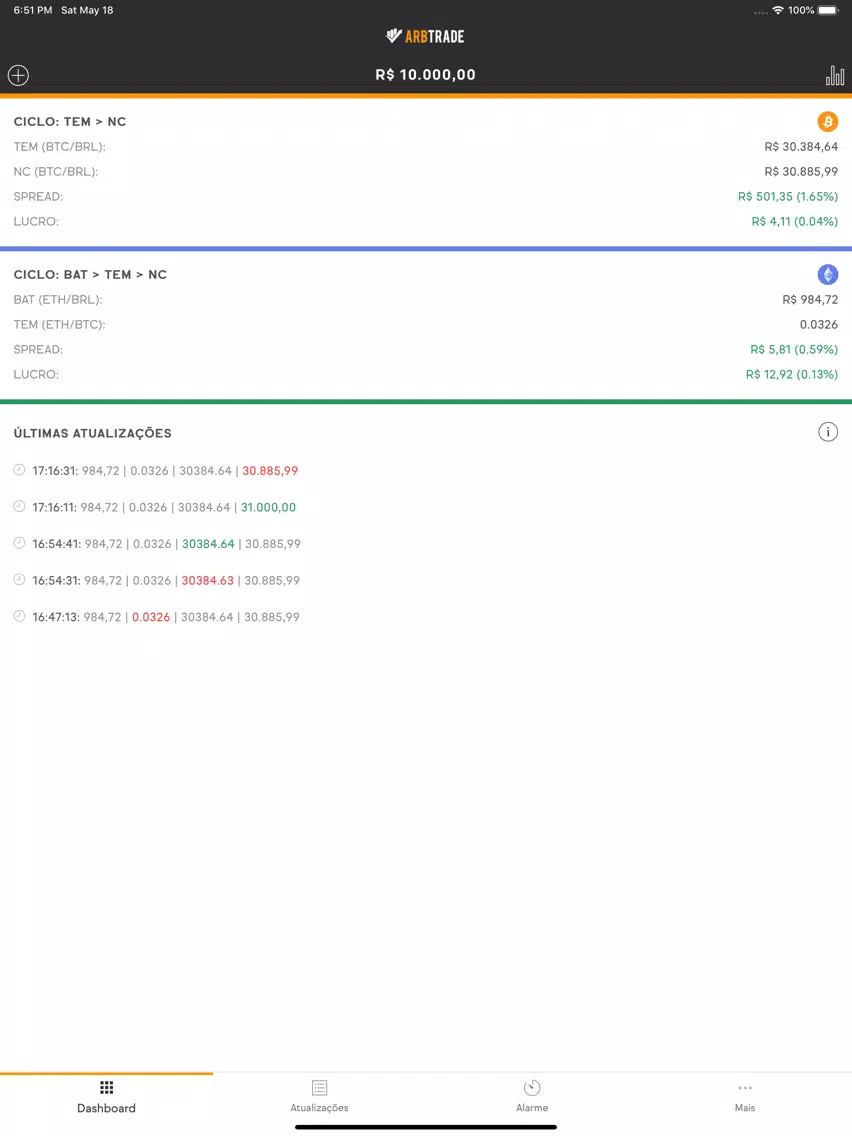Tap the red 0.0326 value

pyautogui.click(x=151, y=617)
